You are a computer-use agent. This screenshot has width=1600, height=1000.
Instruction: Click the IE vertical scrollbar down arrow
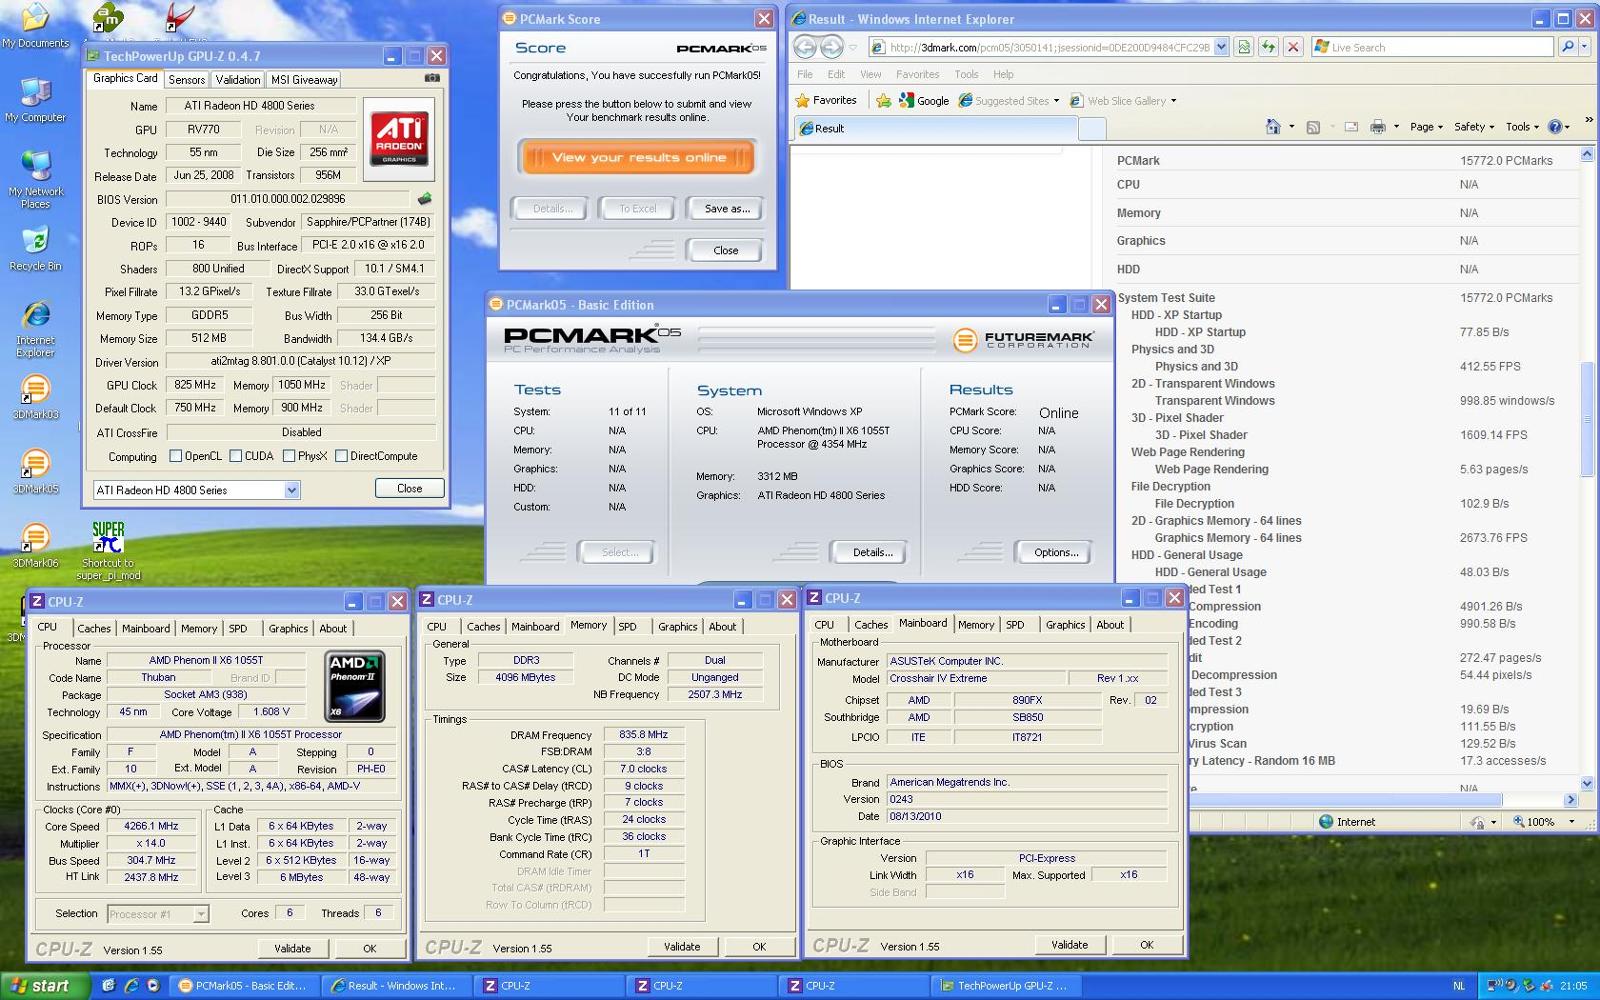(x=1587, y=783)
